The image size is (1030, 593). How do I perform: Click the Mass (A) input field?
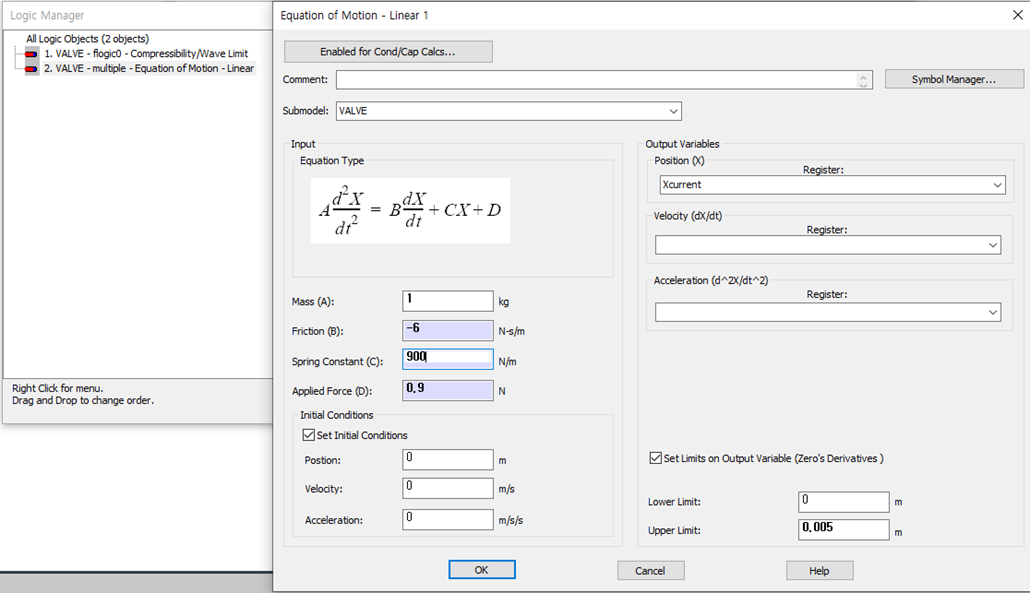[x=447, y=301]
